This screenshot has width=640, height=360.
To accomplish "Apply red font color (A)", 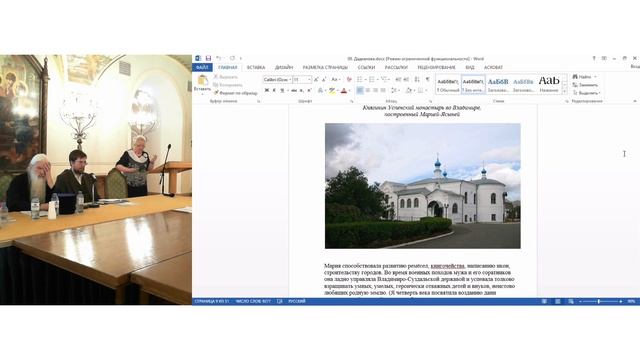I will (x=344, y=90).
